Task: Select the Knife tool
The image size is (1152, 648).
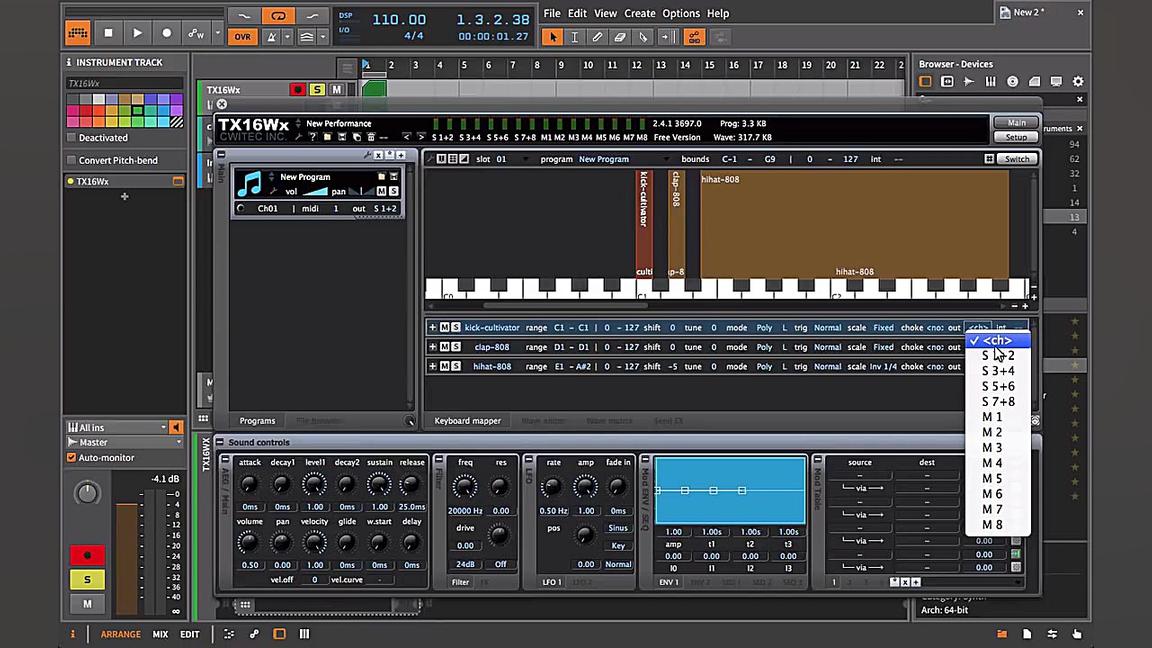Action: click(x=643, y=37)
